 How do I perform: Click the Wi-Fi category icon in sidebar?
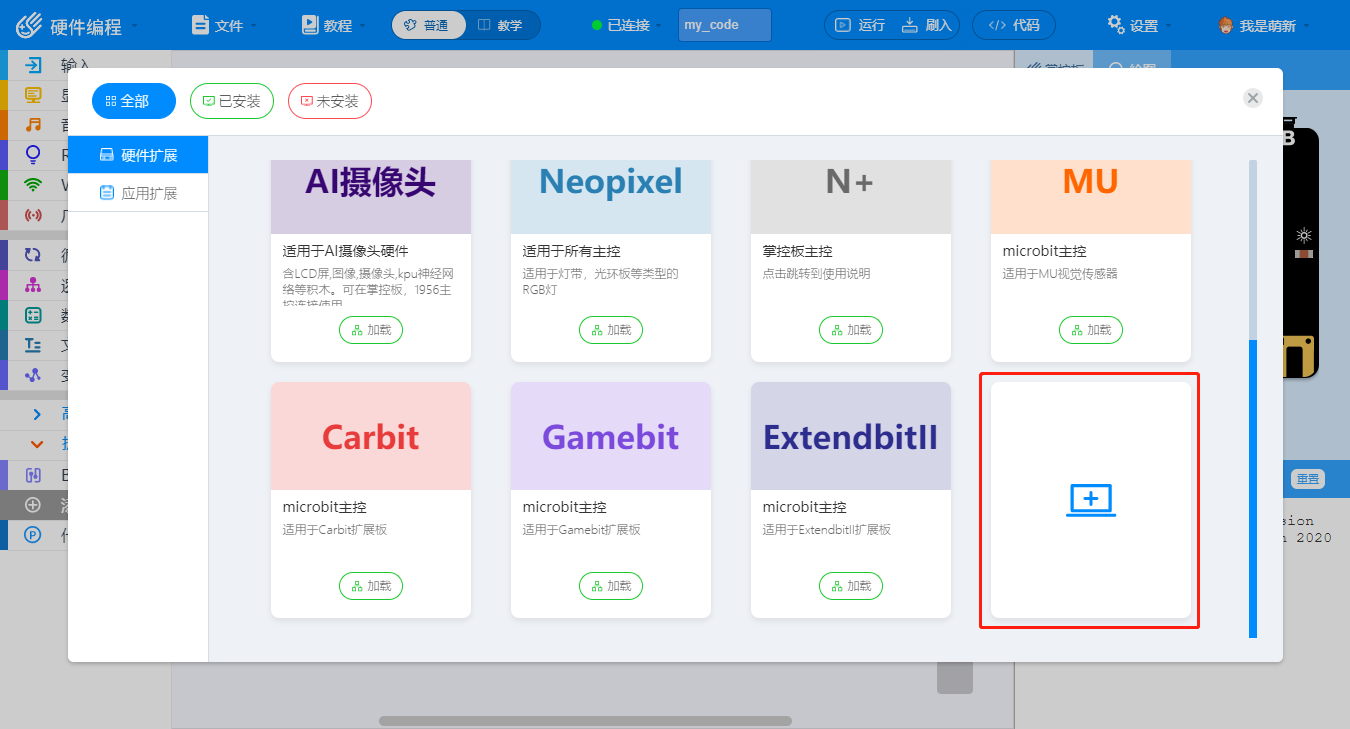(x=34, y=184)
